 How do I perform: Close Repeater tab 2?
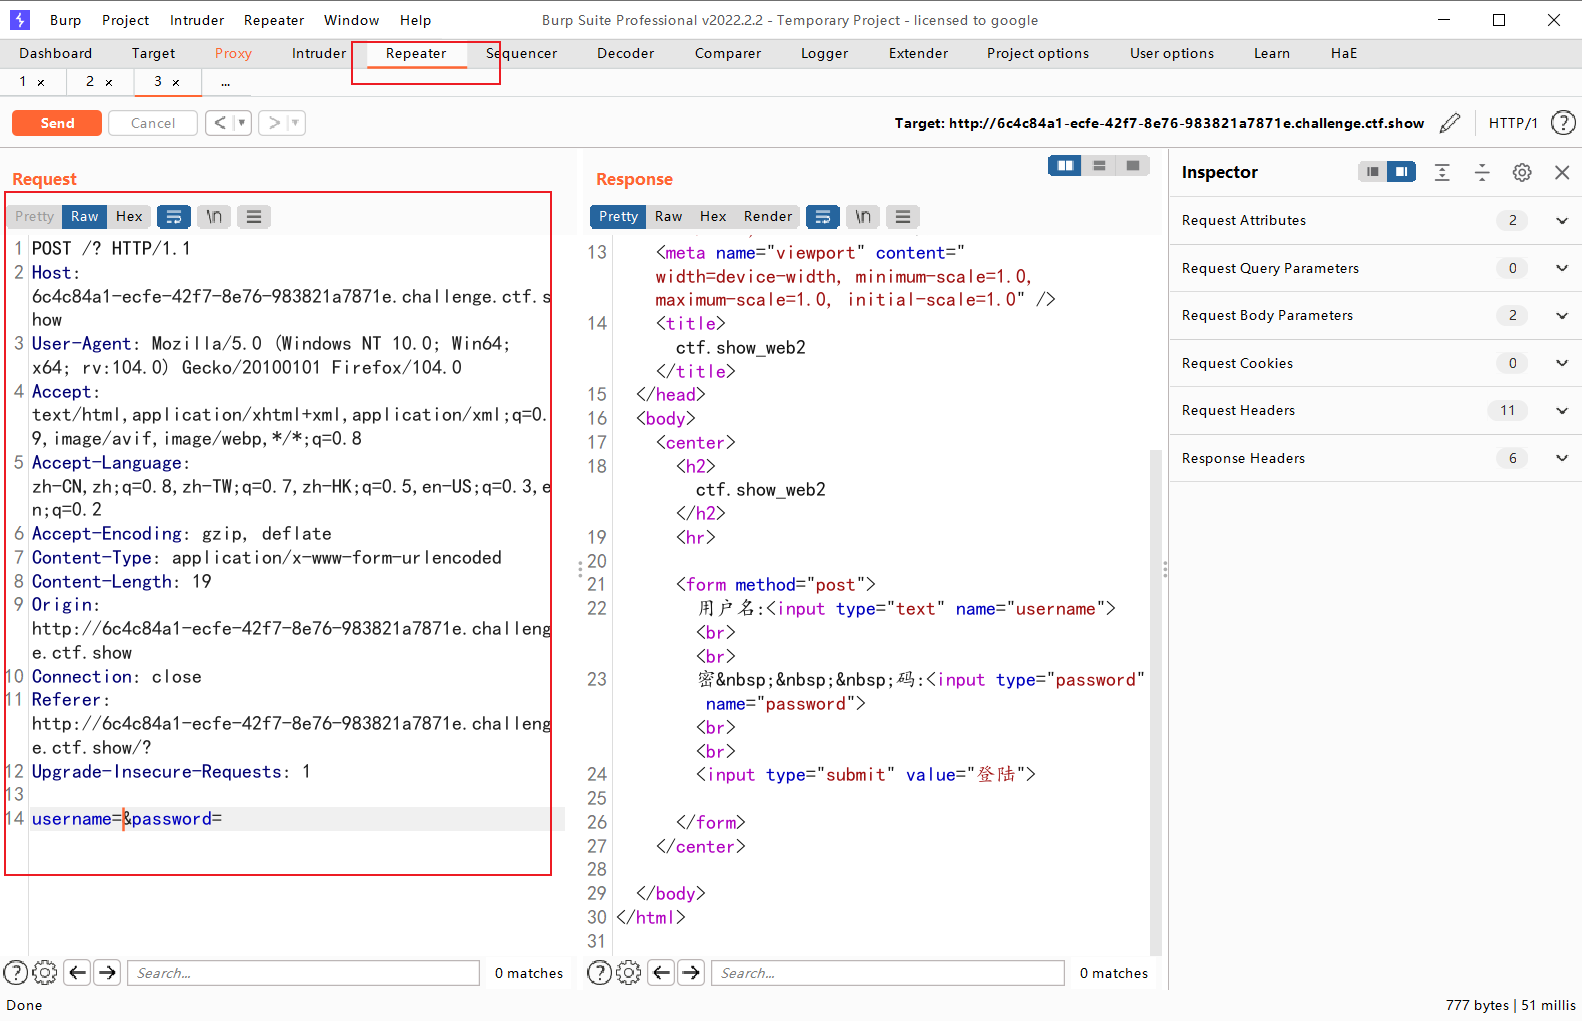[109, 82]
